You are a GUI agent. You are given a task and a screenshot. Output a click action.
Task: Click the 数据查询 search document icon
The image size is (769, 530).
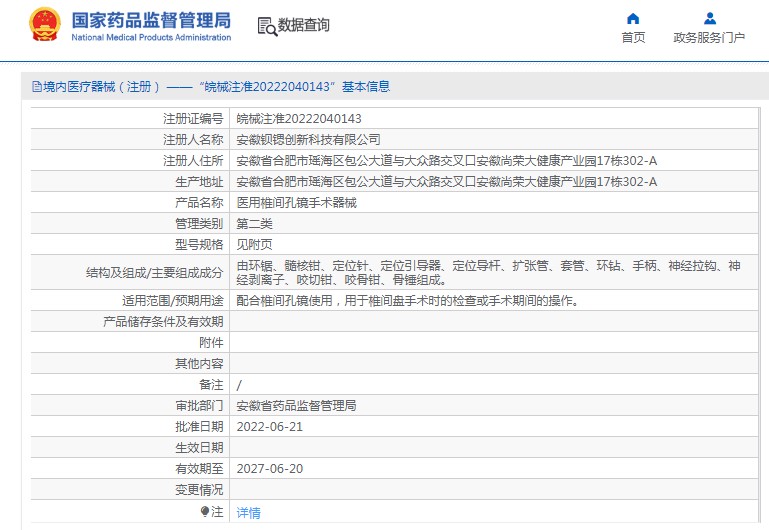pyautogui.click(x=266, y=26)
